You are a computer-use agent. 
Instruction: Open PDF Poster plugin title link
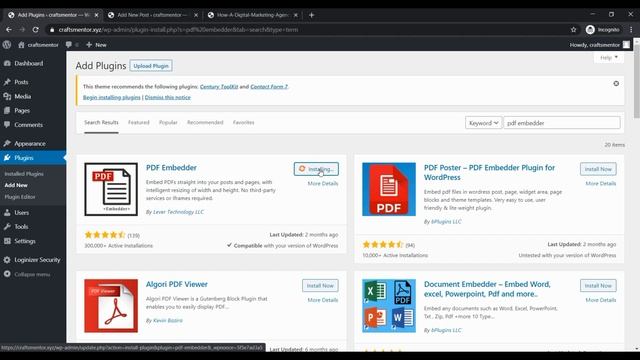point(489,173)
